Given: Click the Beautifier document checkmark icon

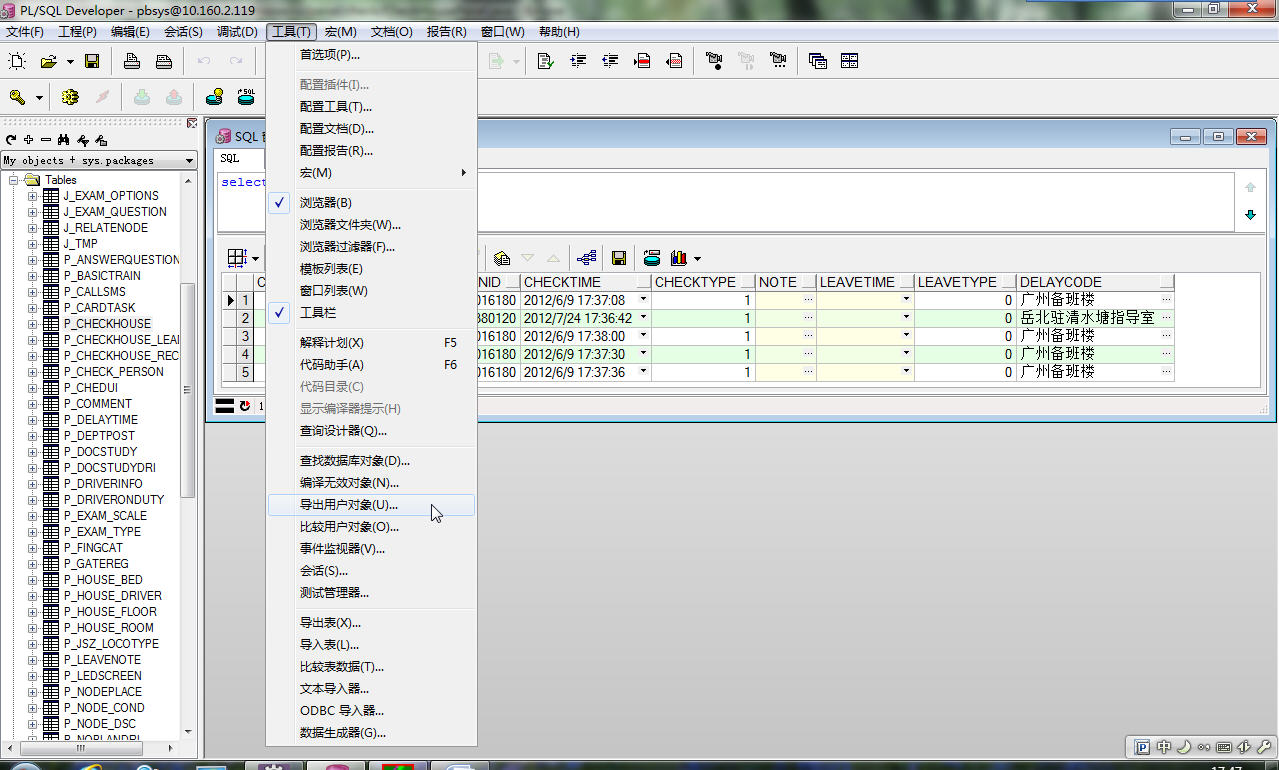Looking at the screenshot, I should coord(546,61).
